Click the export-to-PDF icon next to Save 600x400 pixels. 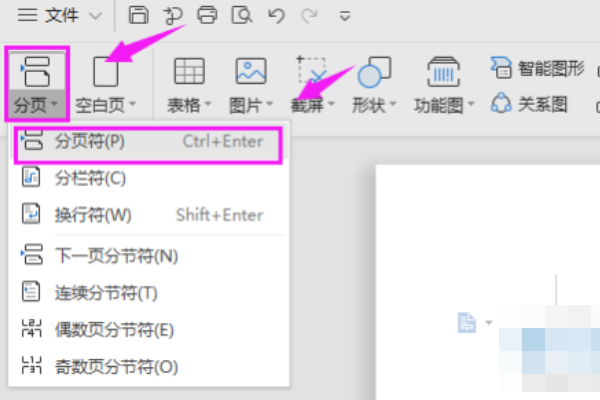tap(173, 16)
